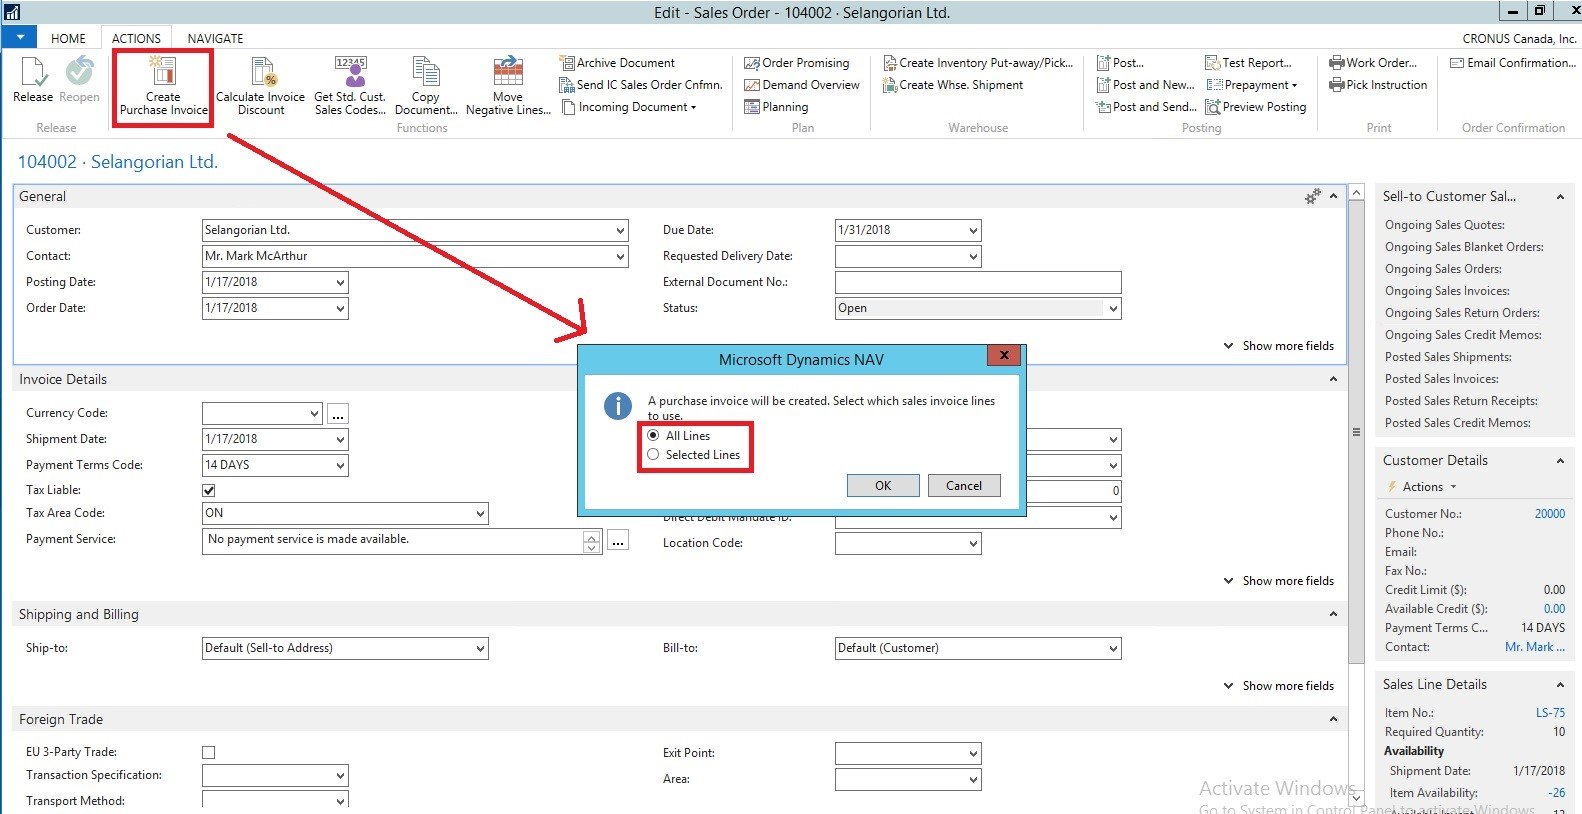Click Archive Document

tap(617, 63)
